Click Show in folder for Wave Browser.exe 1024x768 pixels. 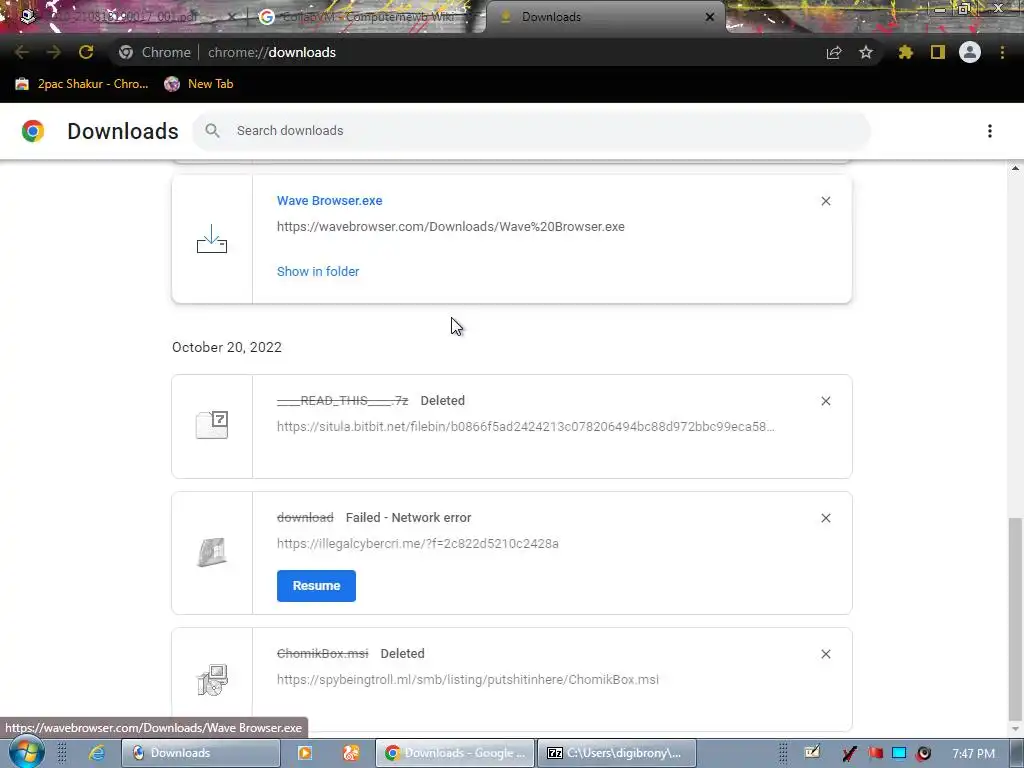click(318, 272)
